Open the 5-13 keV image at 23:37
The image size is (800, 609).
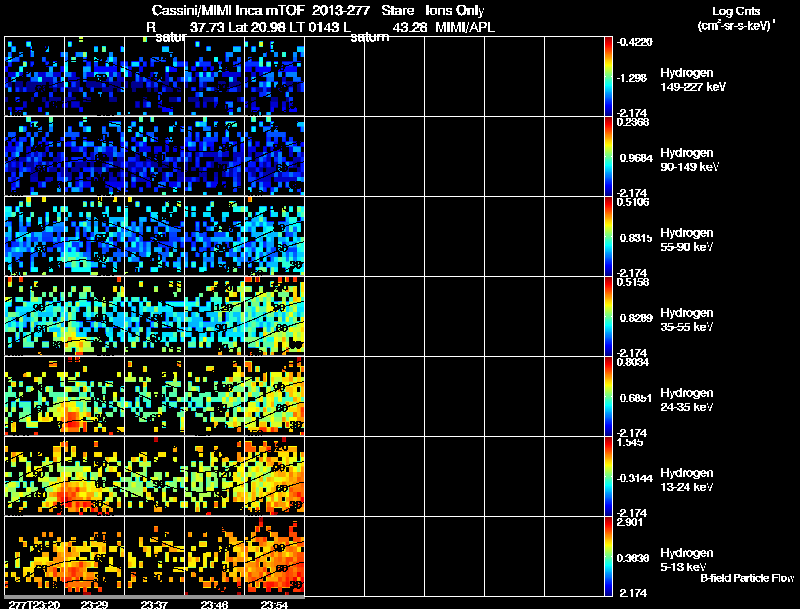(x=155, y=556)
